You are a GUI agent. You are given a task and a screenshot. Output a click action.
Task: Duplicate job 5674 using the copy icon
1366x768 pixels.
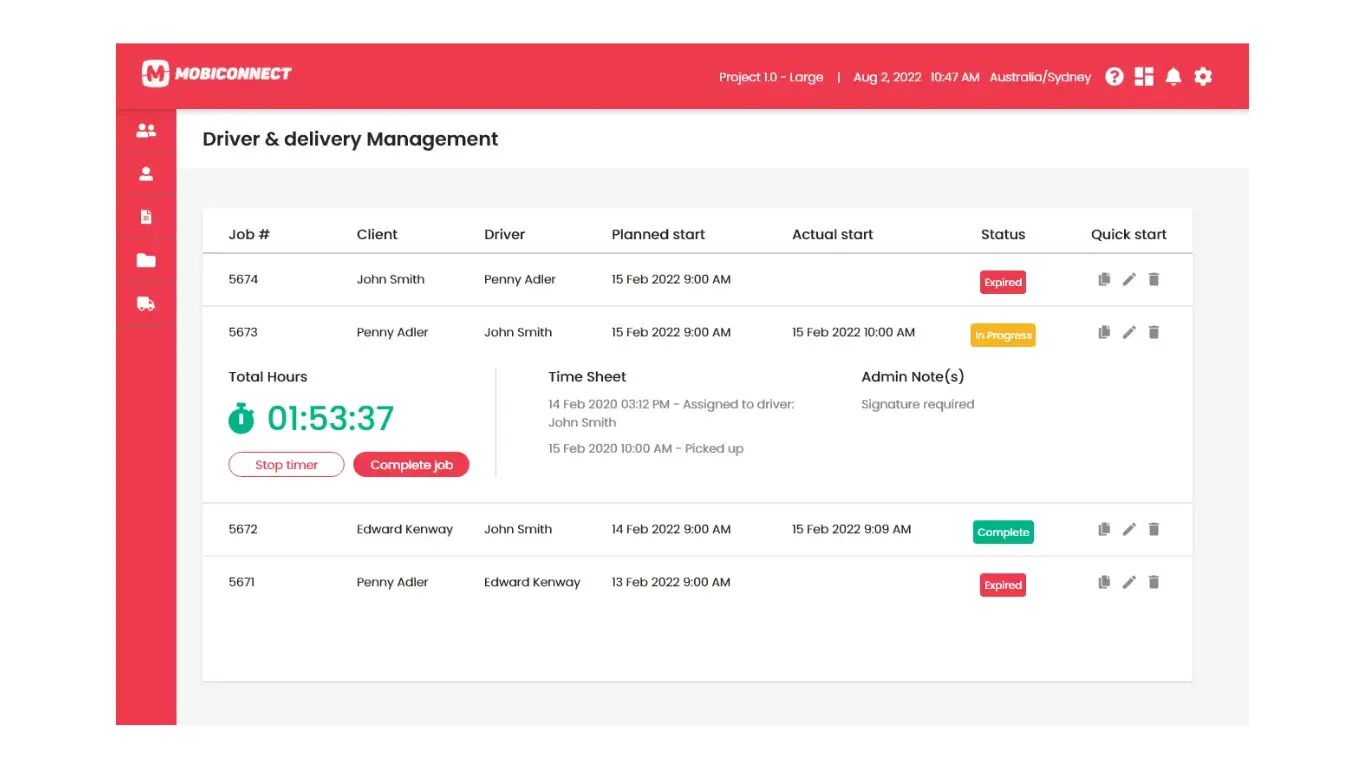pos(1103,279)
